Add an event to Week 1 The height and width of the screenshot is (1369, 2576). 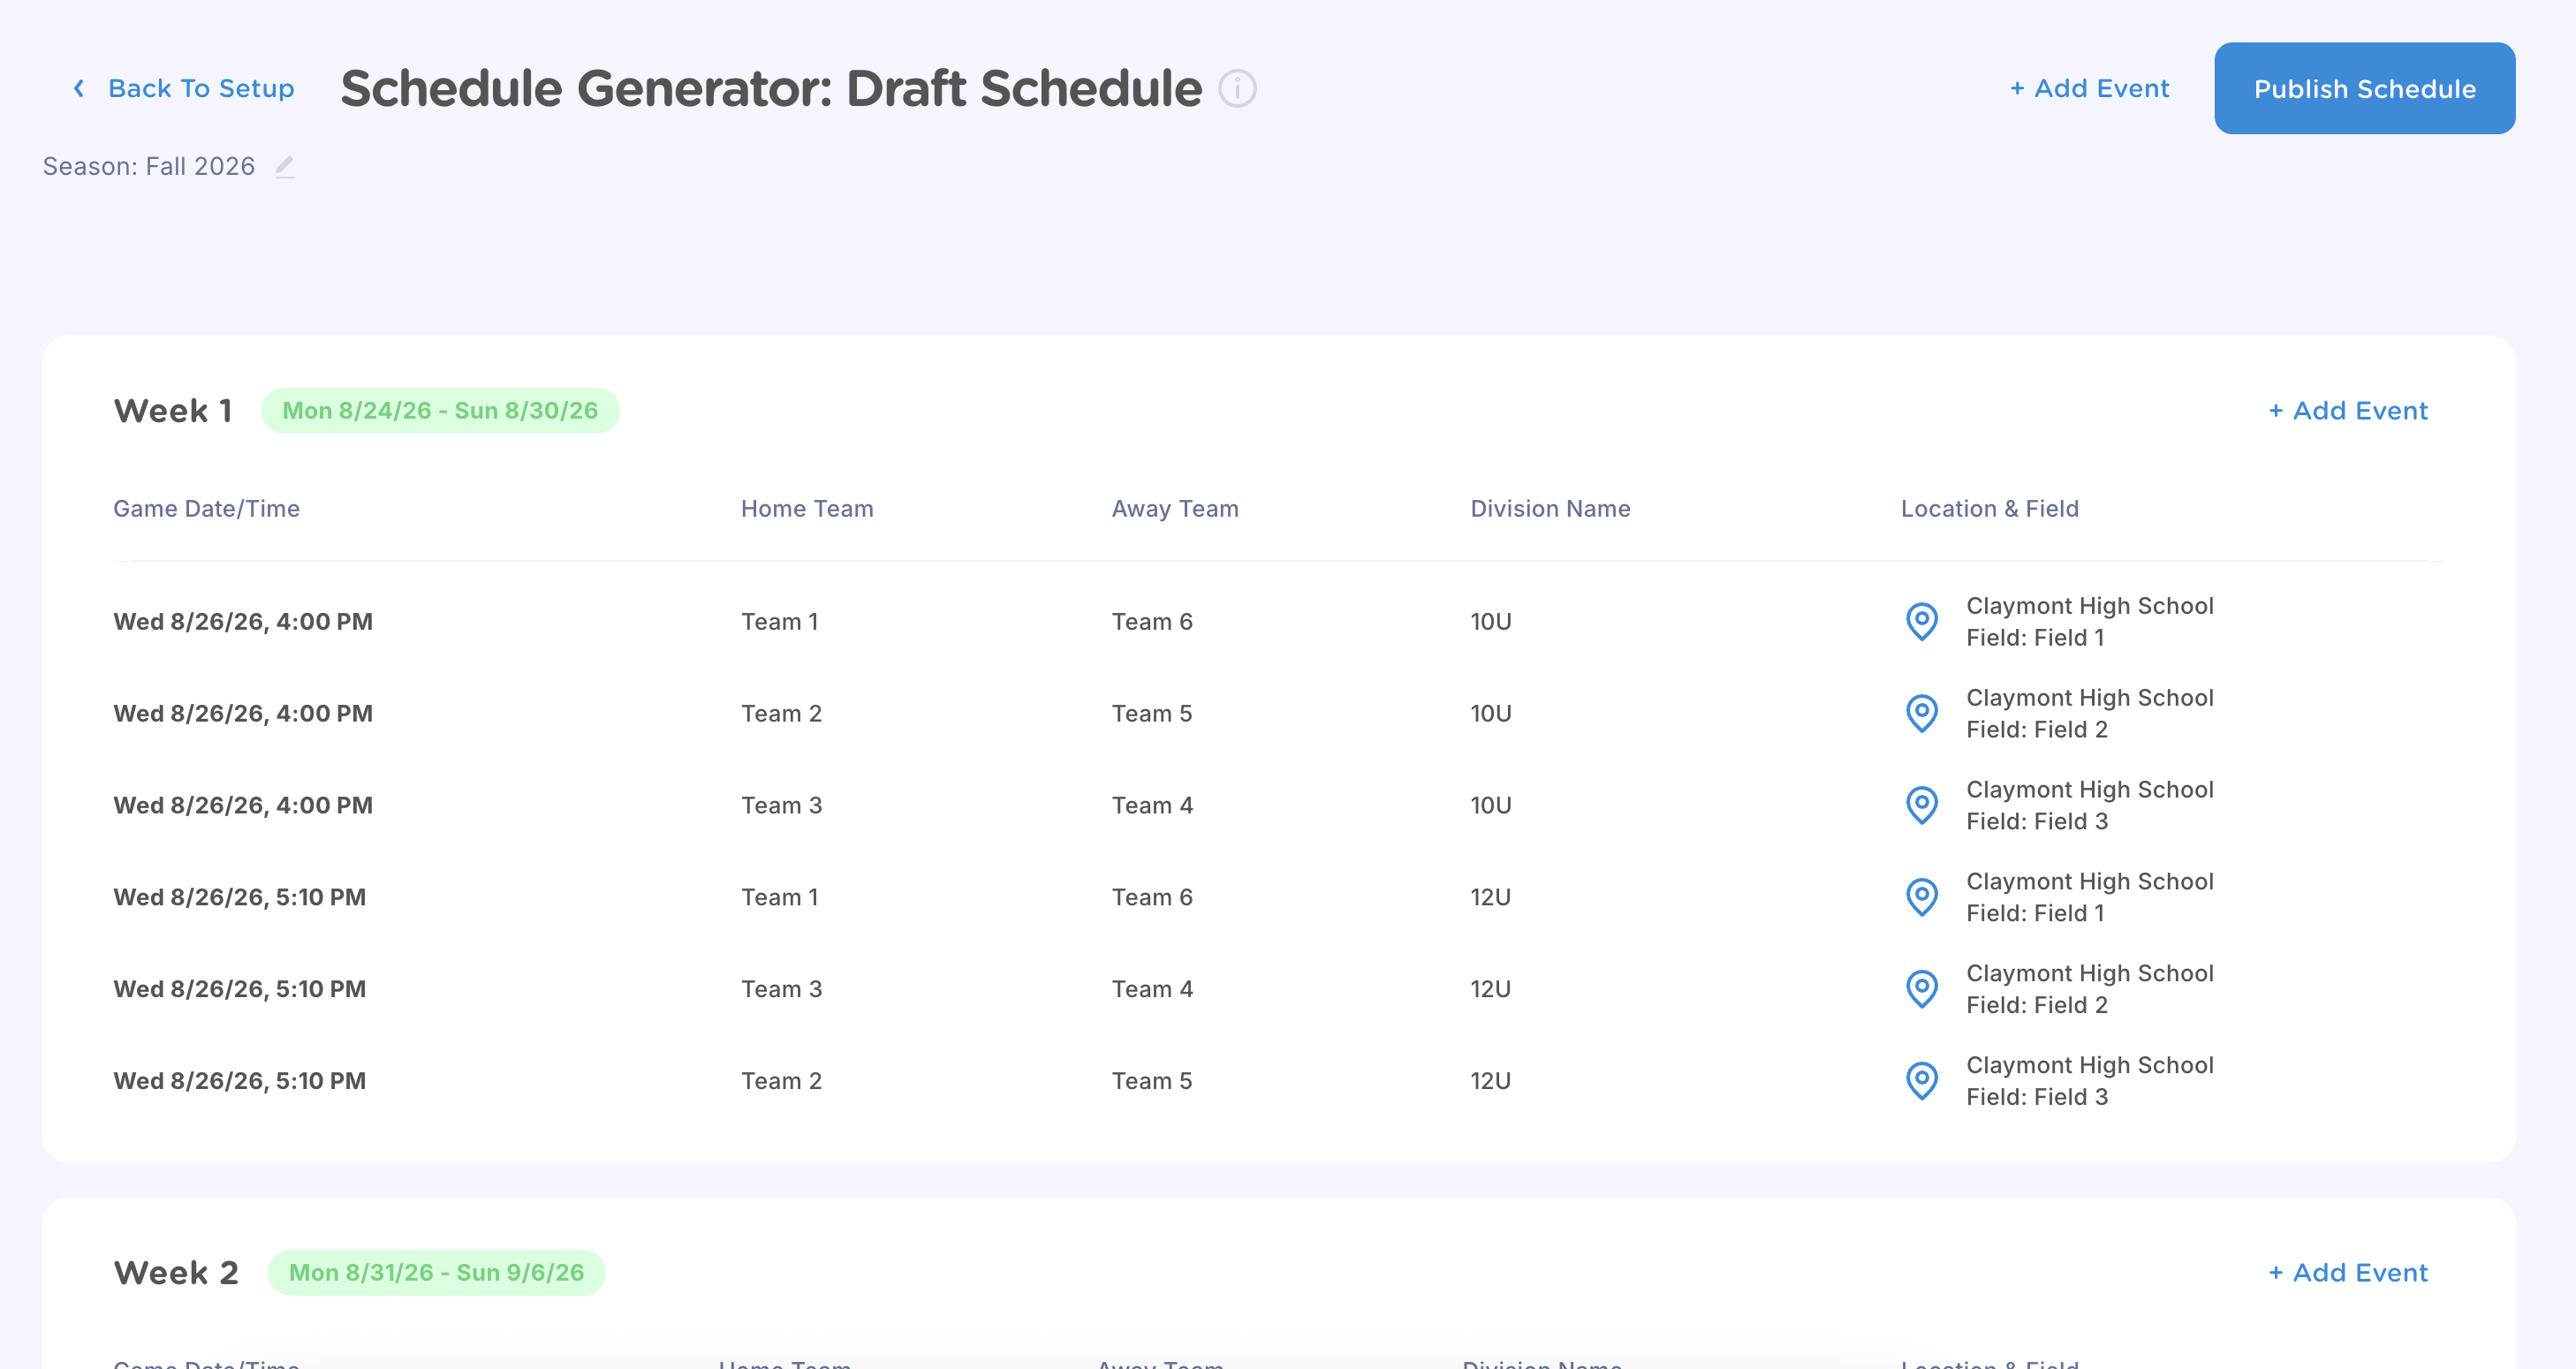[2347, 411]
